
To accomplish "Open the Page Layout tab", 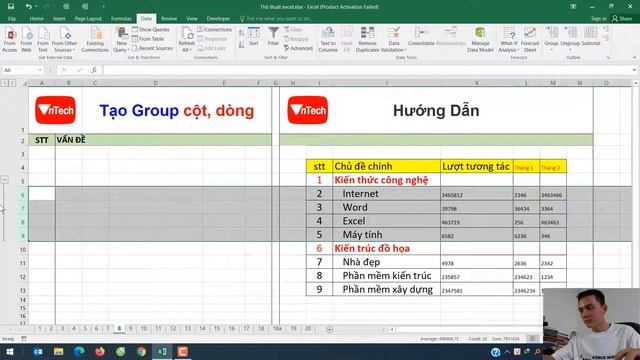I will 88,18.
